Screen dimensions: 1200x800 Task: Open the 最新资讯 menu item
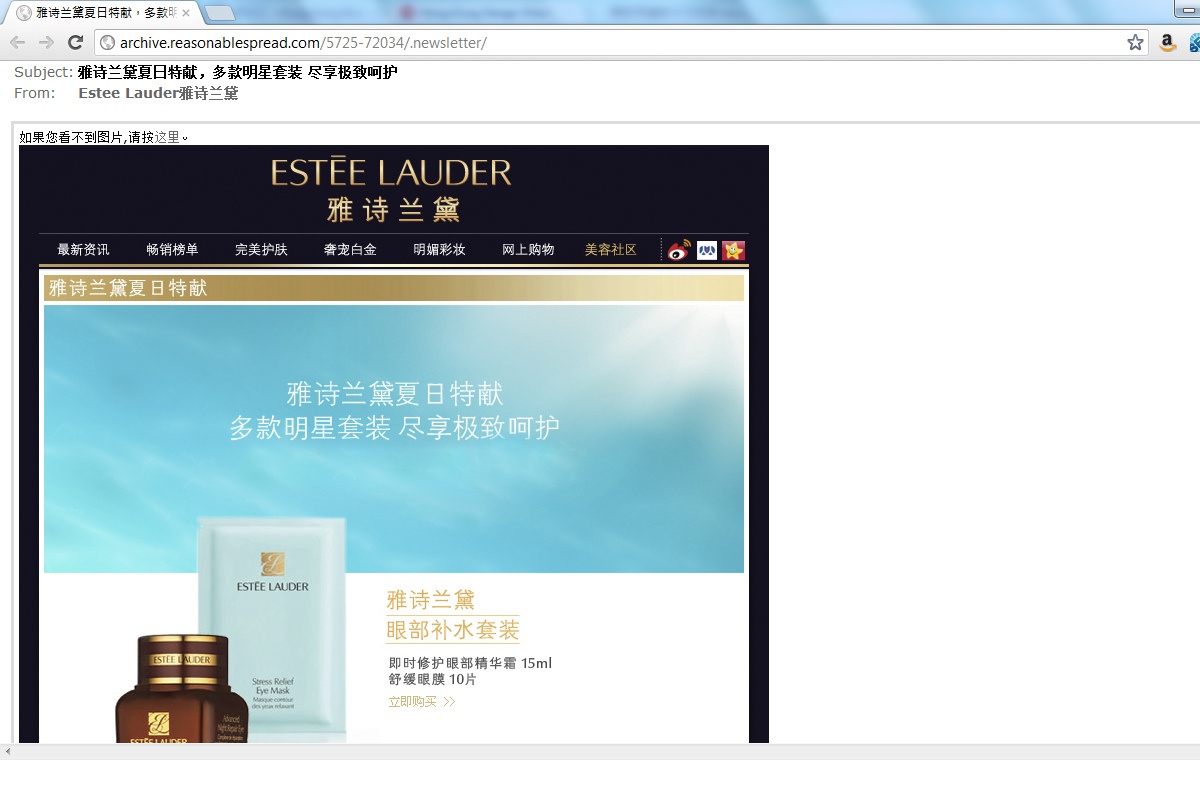click(84, 249)
